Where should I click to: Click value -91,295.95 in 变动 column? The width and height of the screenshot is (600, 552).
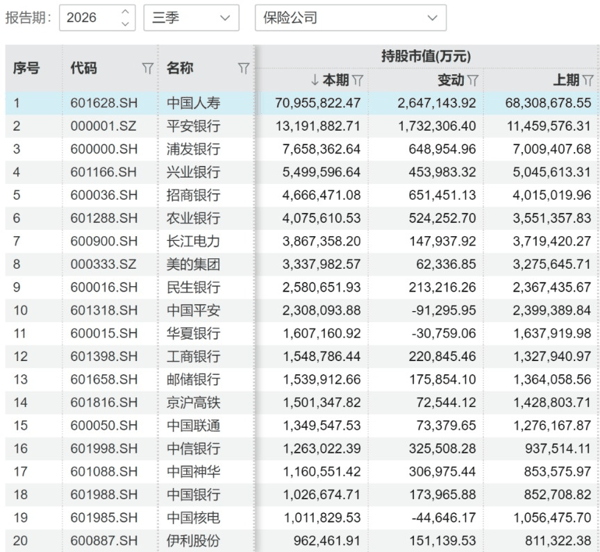[443, 310]
